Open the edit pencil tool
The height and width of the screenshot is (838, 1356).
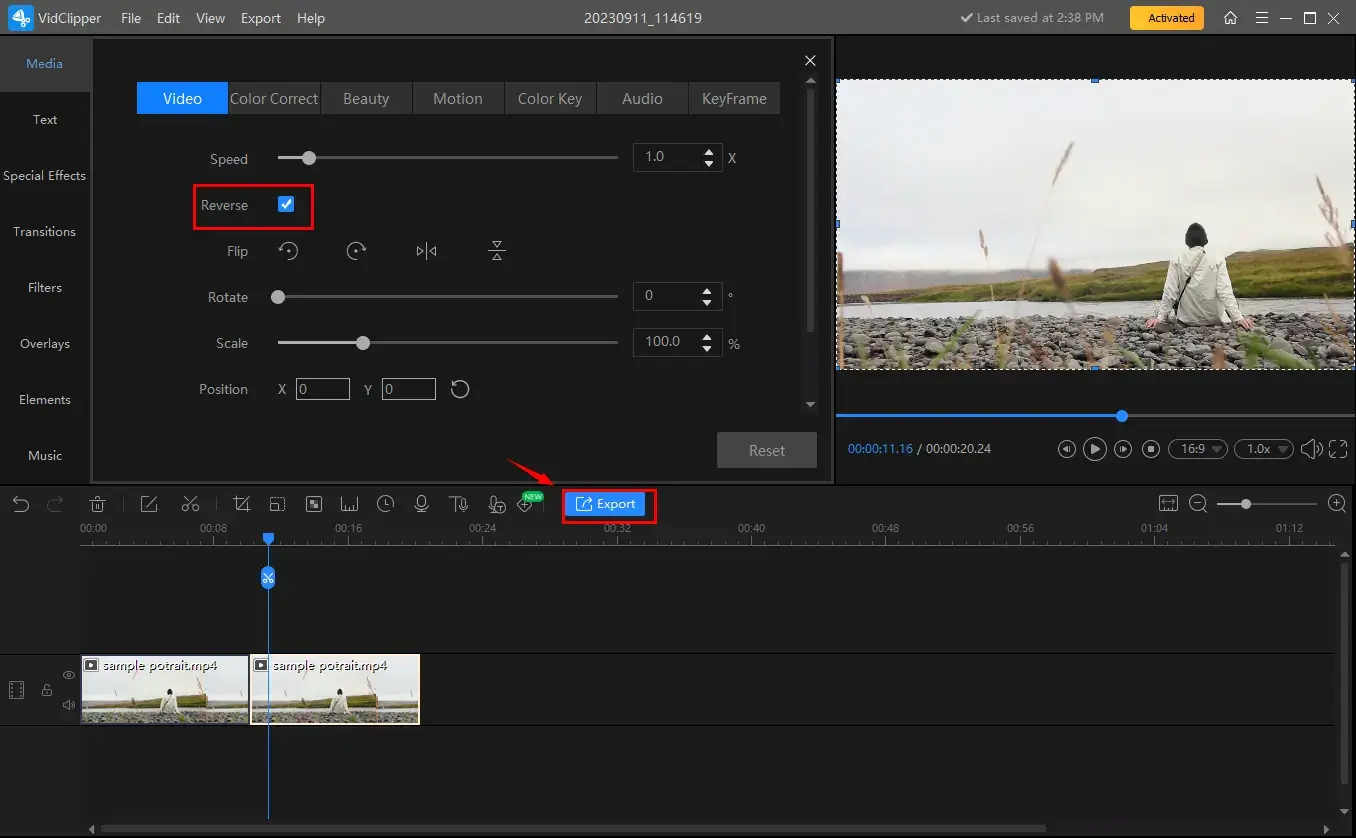point(149,504)
